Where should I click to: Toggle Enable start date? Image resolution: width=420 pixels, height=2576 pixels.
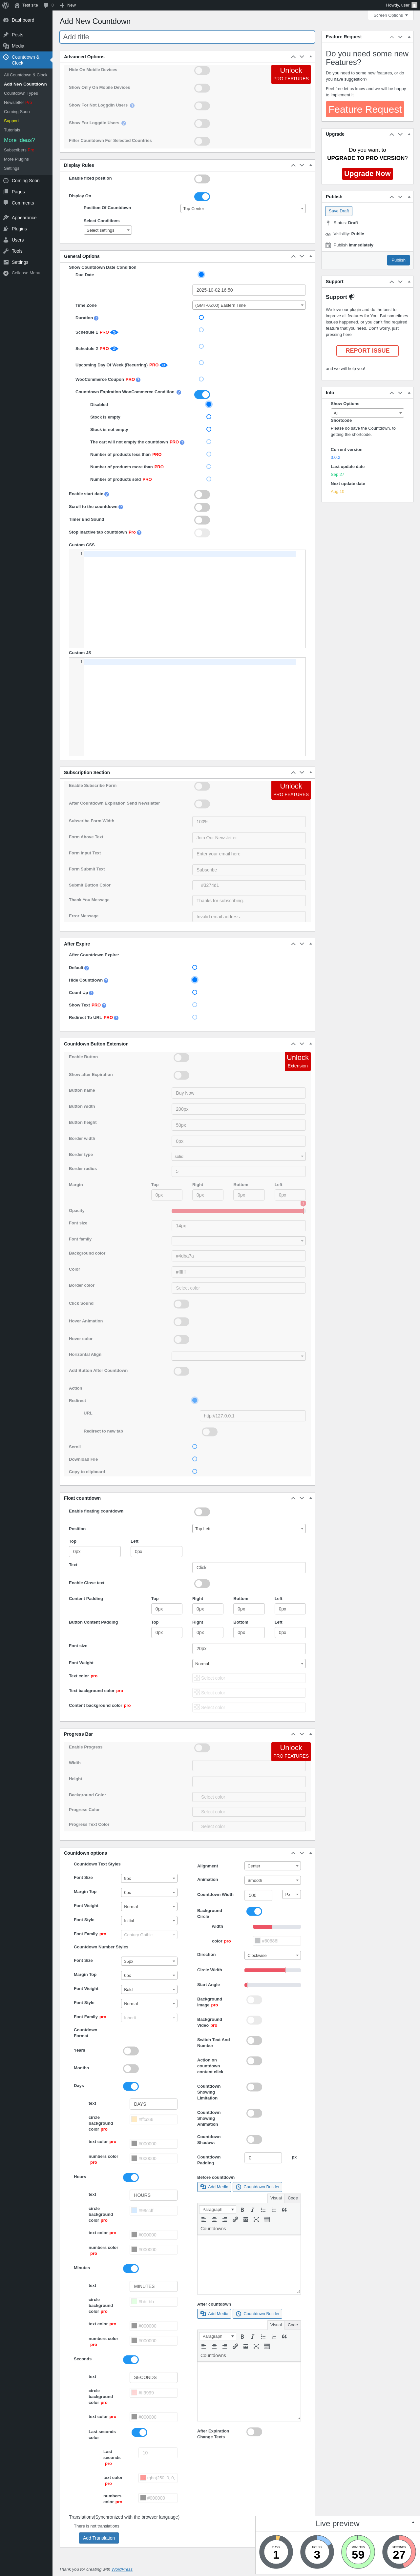(x=202, y=494)
